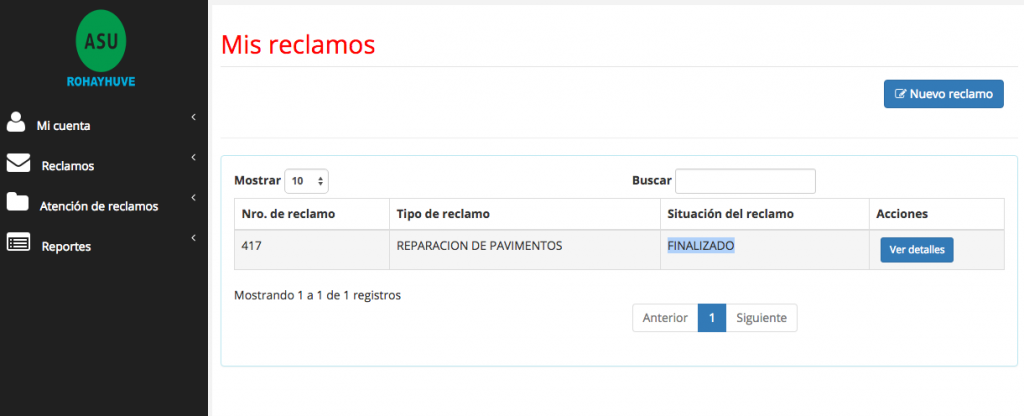Viewport: 1024px width, 416px height.
Task: Expand the Reclamos submenu chevron
Action: click(x=192, y=158)
